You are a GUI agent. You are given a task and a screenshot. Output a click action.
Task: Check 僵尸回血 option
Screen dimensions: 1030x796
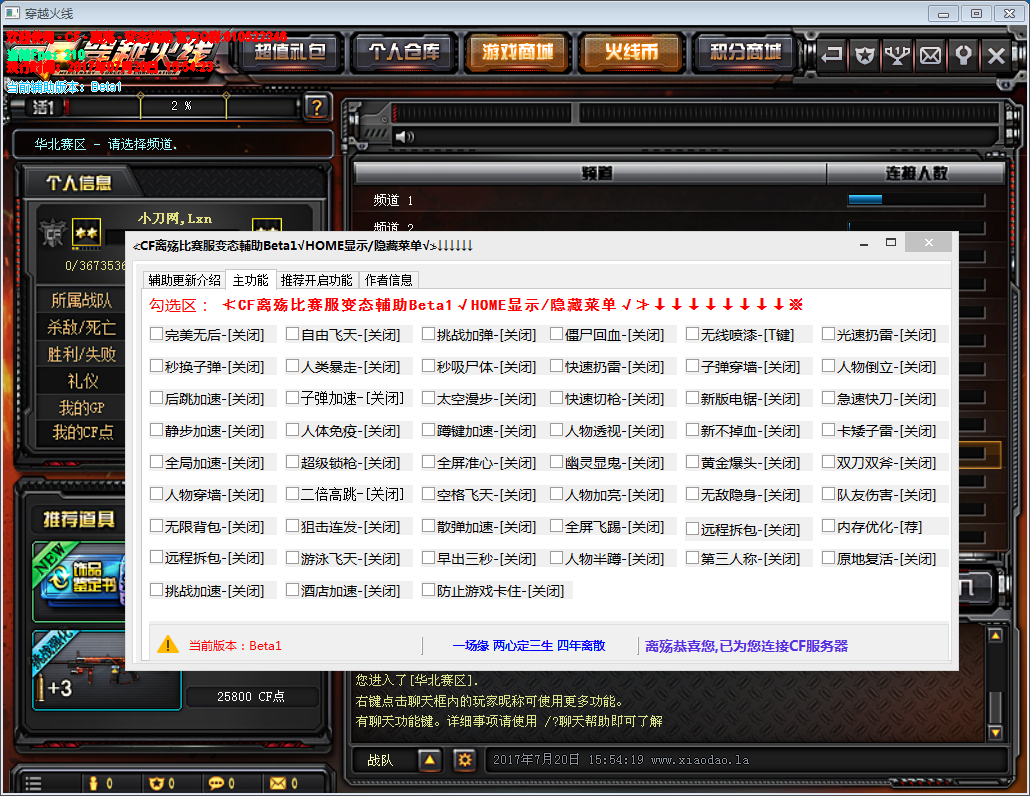click(x=556, y=334)
